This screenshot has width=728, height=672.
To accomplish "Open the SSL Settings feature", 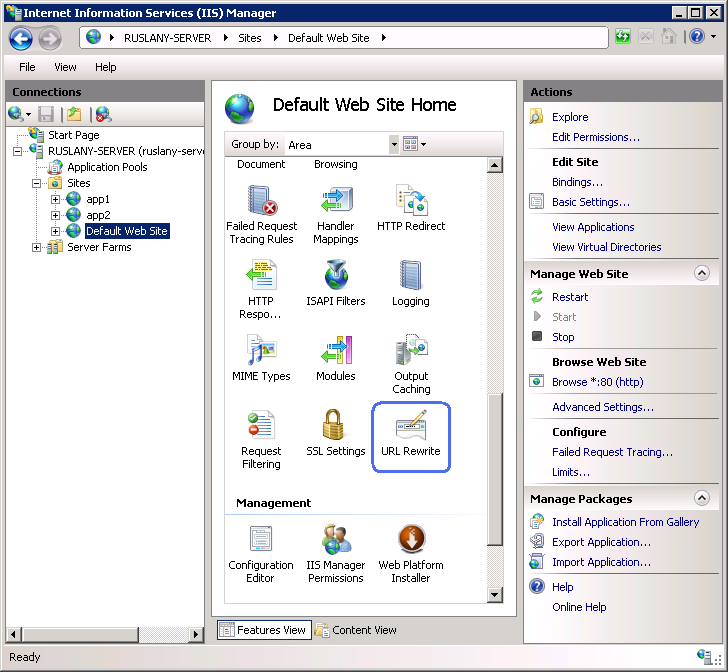I will coord(335,435).
